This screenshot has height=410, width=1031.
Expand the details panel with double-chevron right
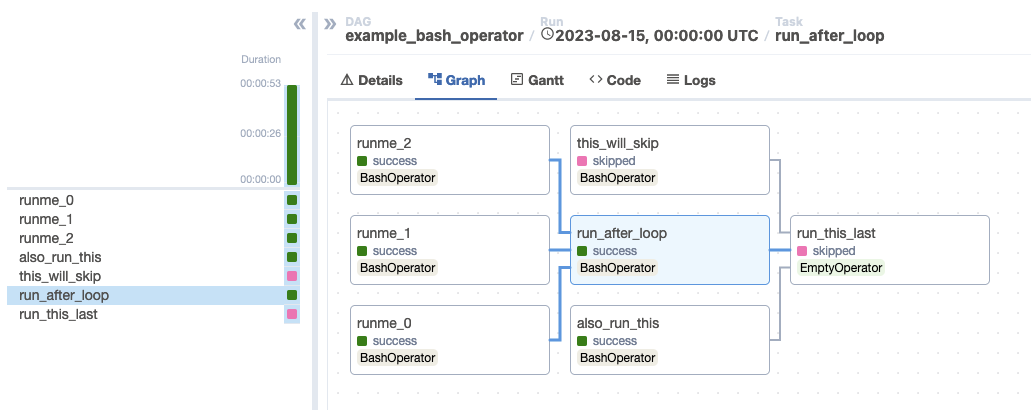(330, 24)
